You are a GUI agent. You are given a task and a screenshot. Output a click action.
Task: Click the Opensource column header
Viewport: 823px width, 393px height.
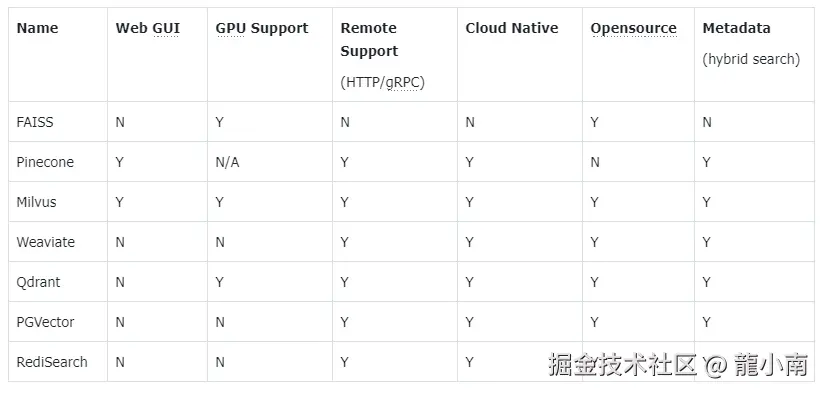(x=634, y=28)
